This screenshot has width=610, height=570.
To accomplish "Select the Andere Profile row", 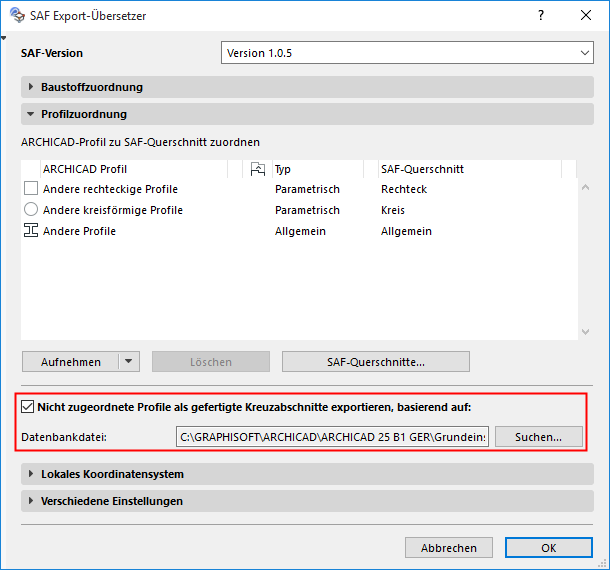I will pyautogui.click(x=299, y=231).
